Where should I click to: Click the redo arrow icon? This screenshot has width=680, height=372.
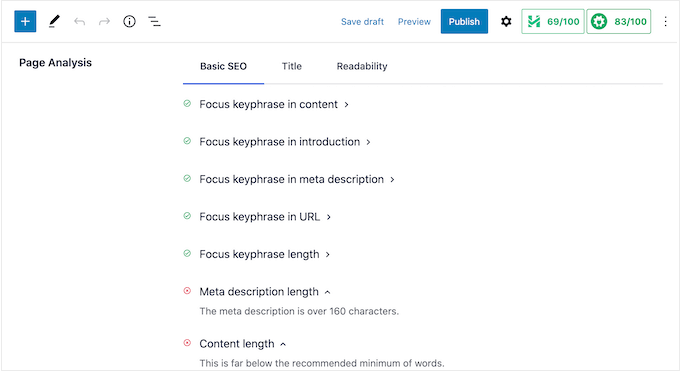coord(104,21)
